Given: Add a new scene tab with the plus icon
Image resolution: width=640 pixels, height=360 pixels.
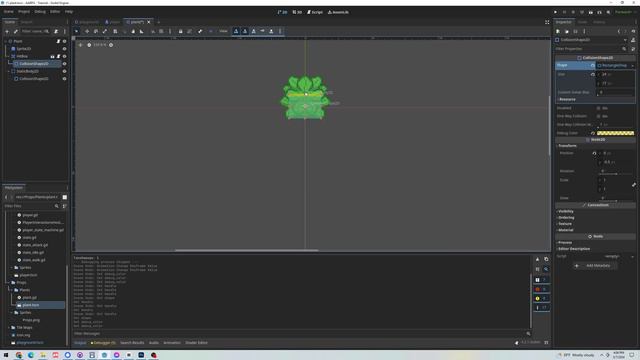Looking at the screenshot, I should 158,22.
